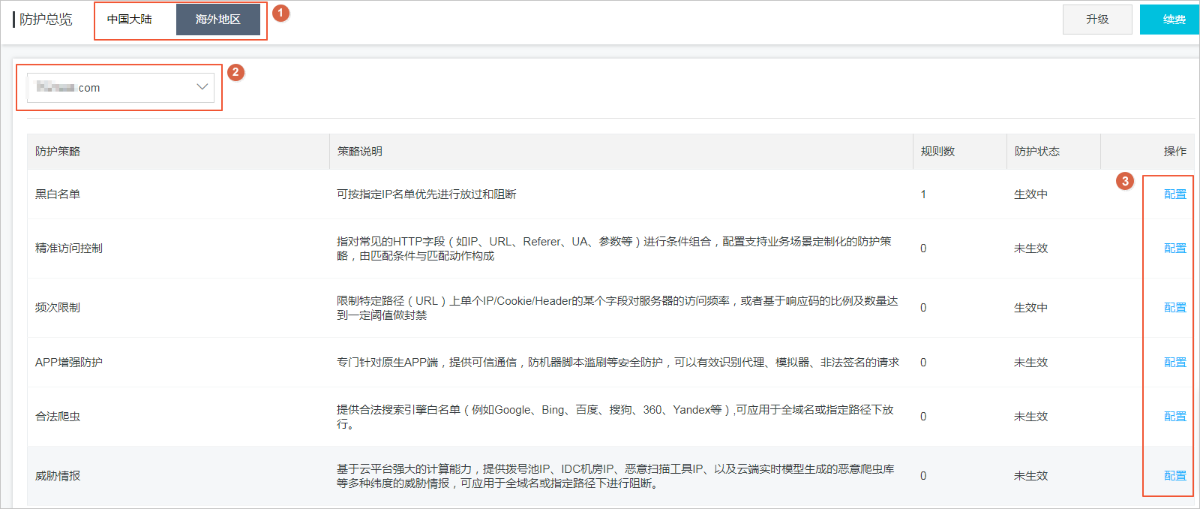Click the 防护总览 page title
The image size is (1200, 509).
(x=46, y=19)
